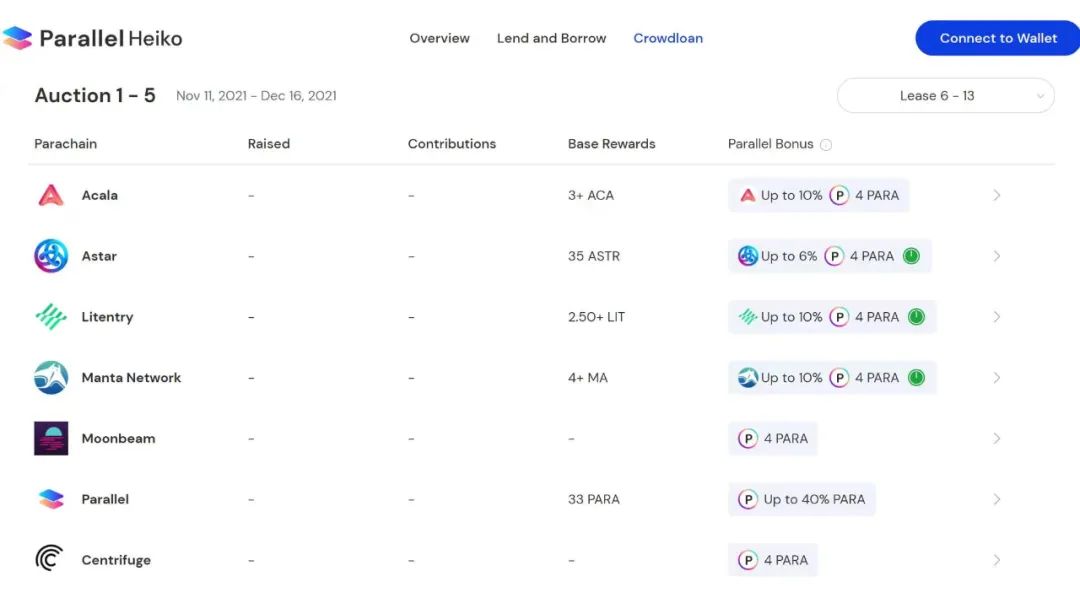This screenshot has height=603, width=1080.
Task: Click the Base Rewards column header
Action: point(612,144)
